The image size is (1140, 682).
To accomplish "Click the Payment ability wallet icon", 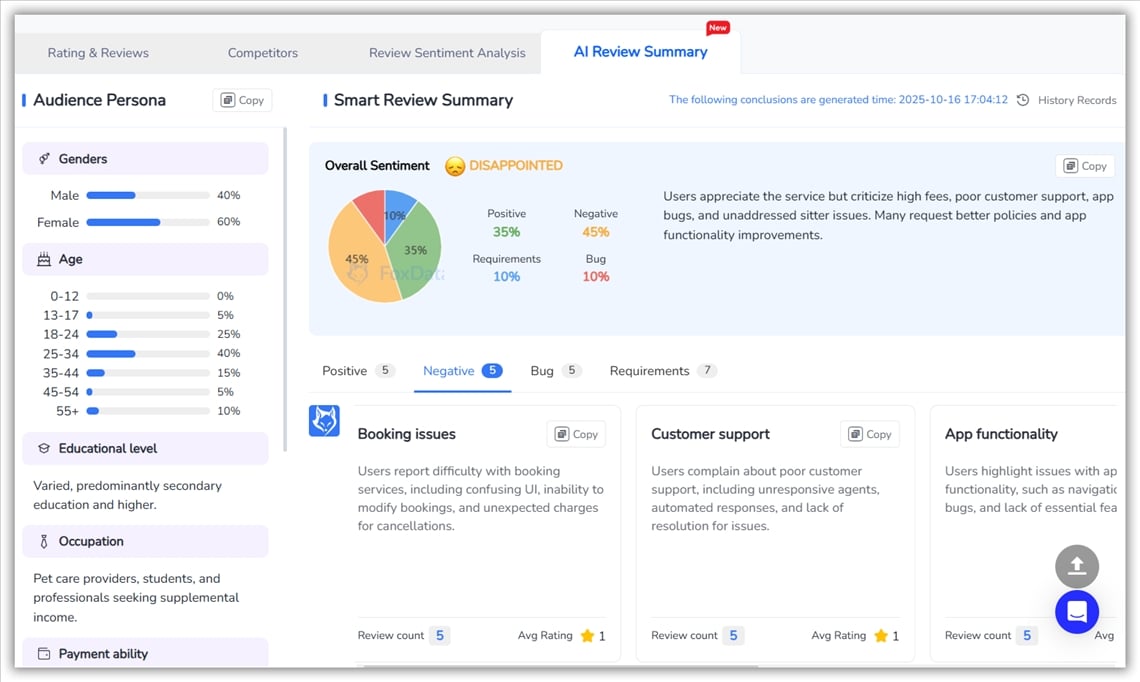I will click(x=44, y=654).
